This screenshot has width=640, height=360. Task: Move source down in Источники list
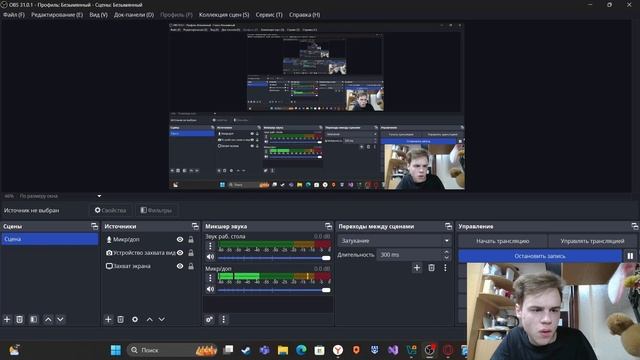pyautogui.click(x=162, y=319)
